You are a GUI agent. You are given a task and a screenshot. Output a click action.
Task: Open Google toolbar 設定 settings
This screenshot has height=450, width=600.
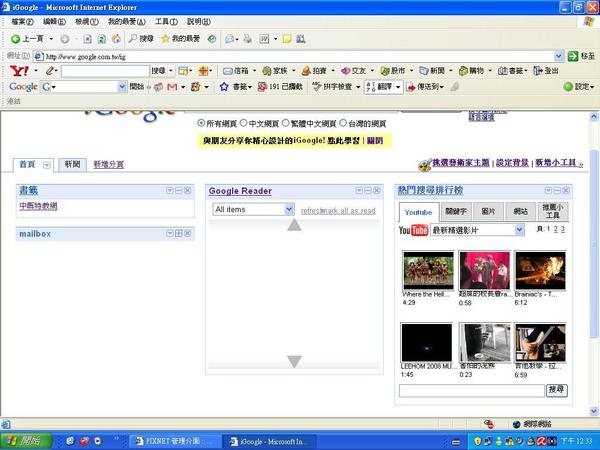[x=579, y=87]
